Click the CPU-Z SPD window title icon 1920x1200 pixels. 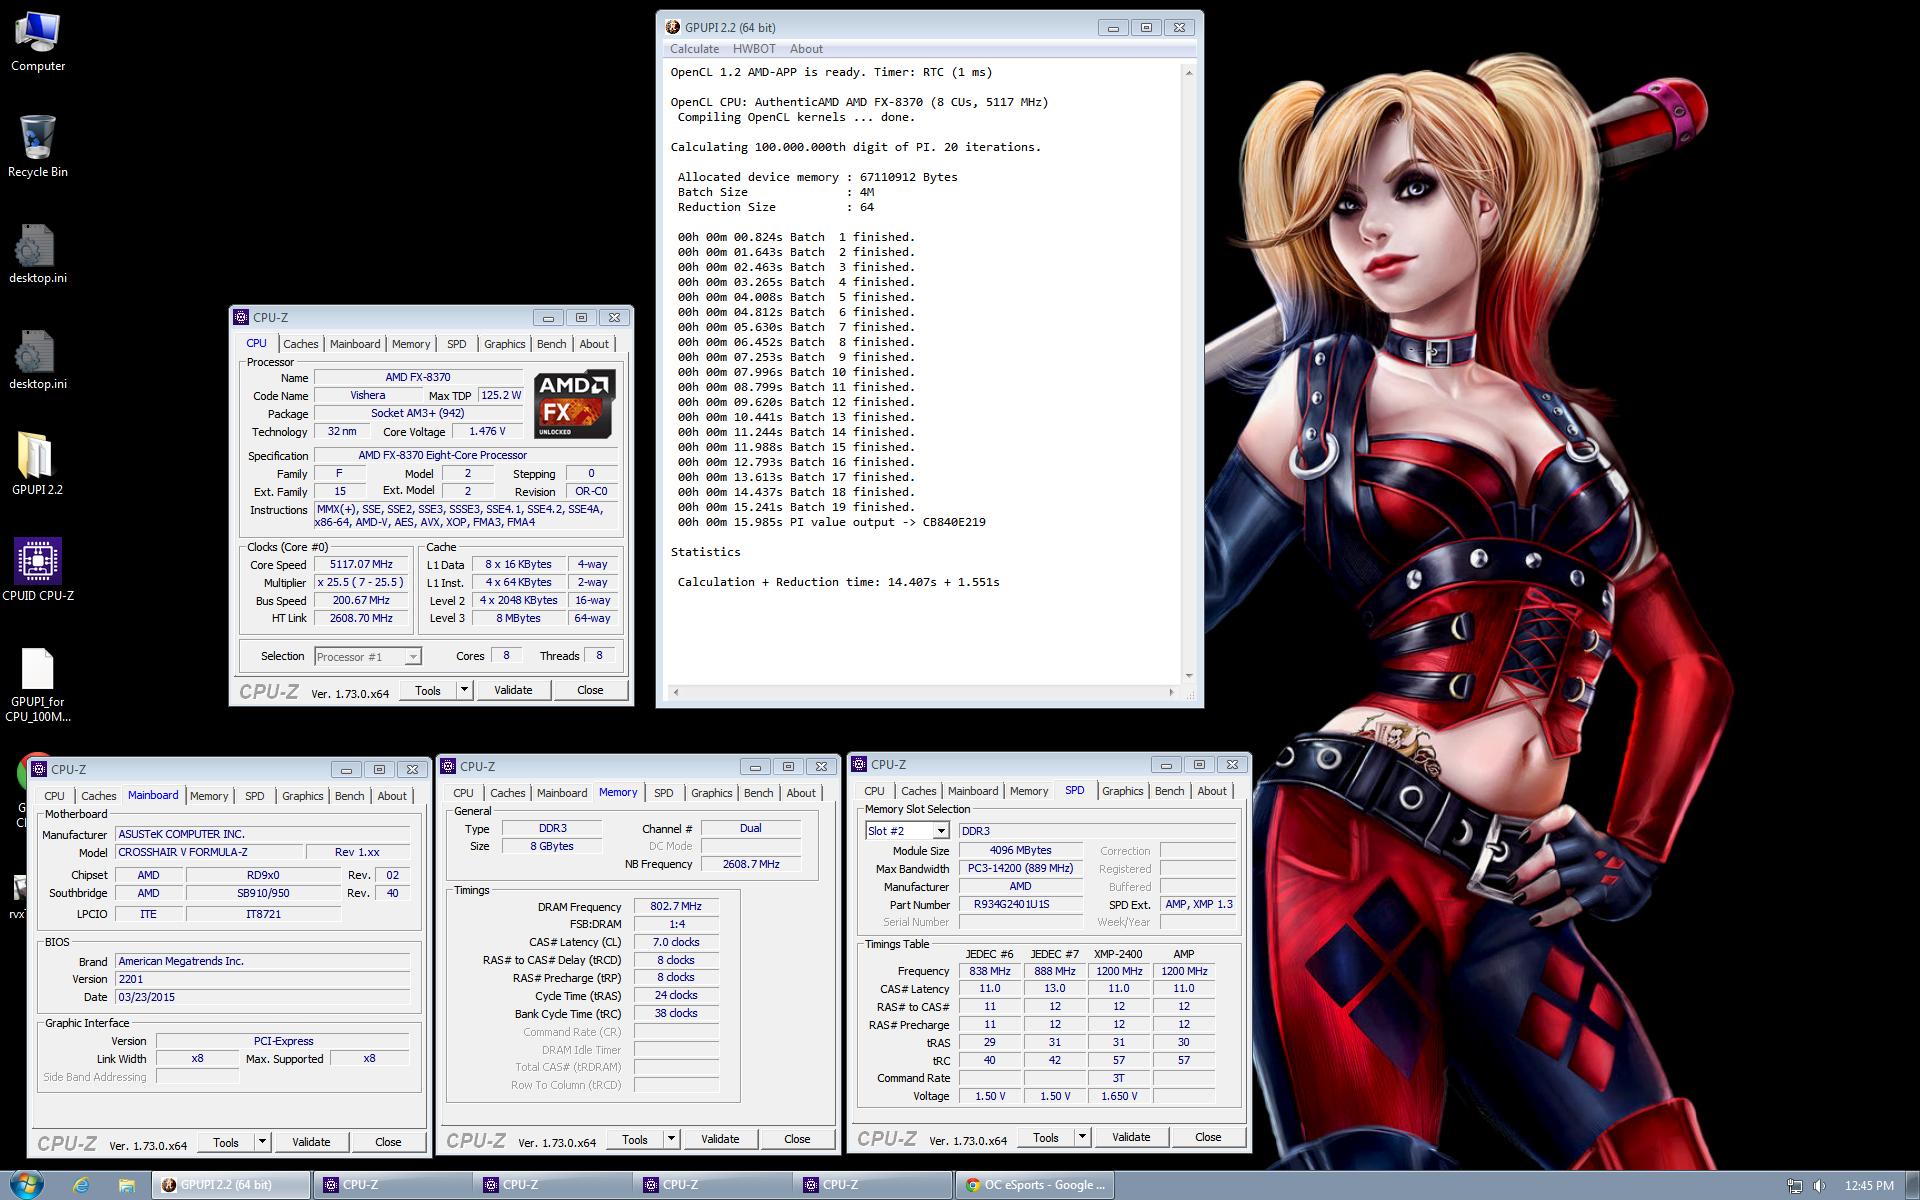pyautogui.click(x=859, y=764)
